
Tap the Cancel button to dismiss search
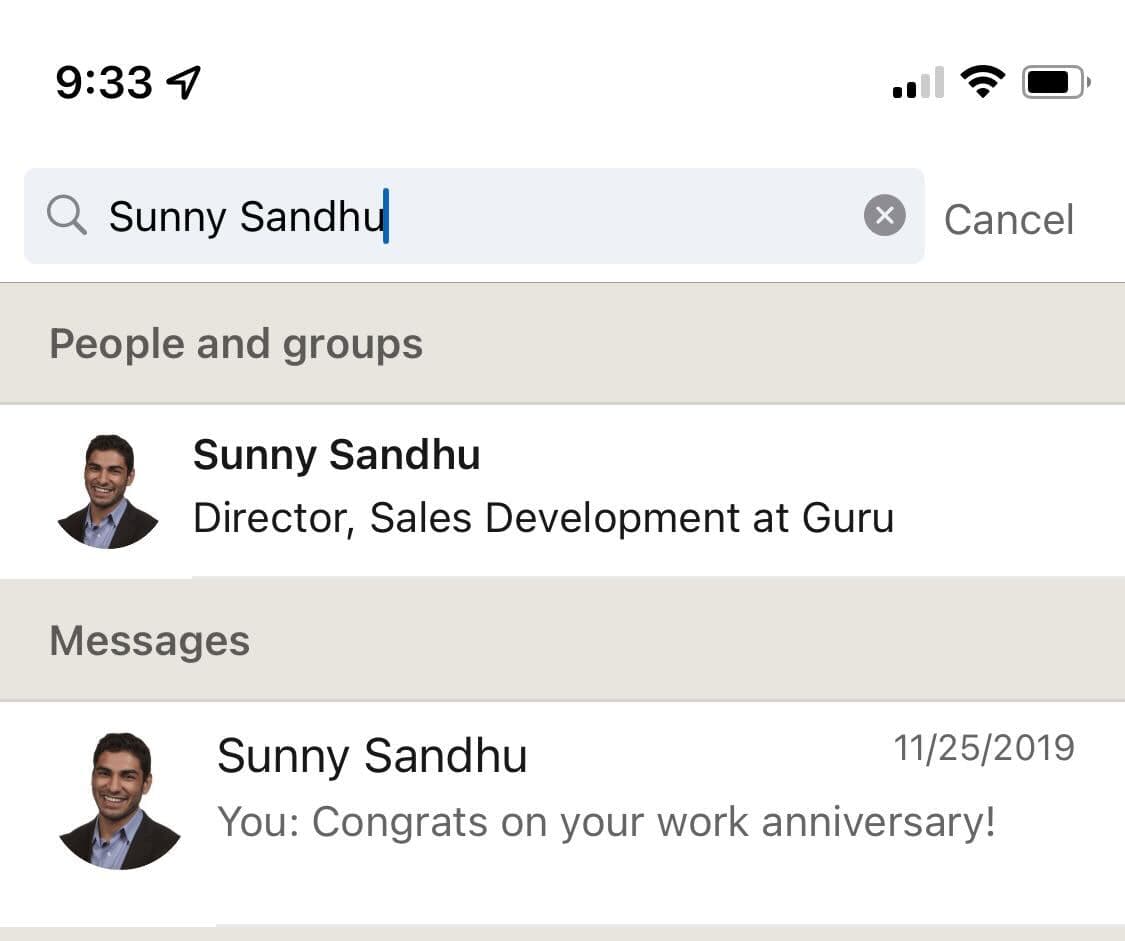[x=1009, y=218]
